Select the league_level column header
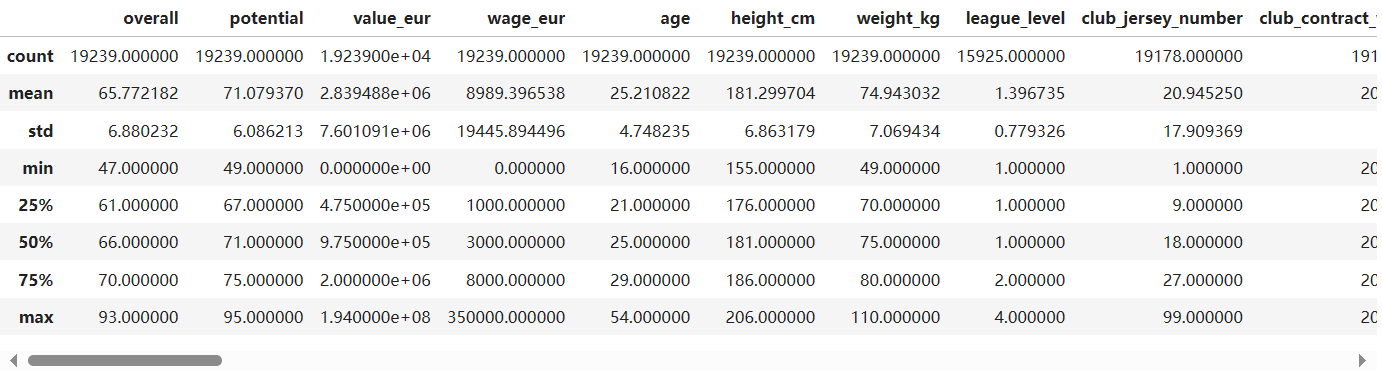 click(1015, 19)
